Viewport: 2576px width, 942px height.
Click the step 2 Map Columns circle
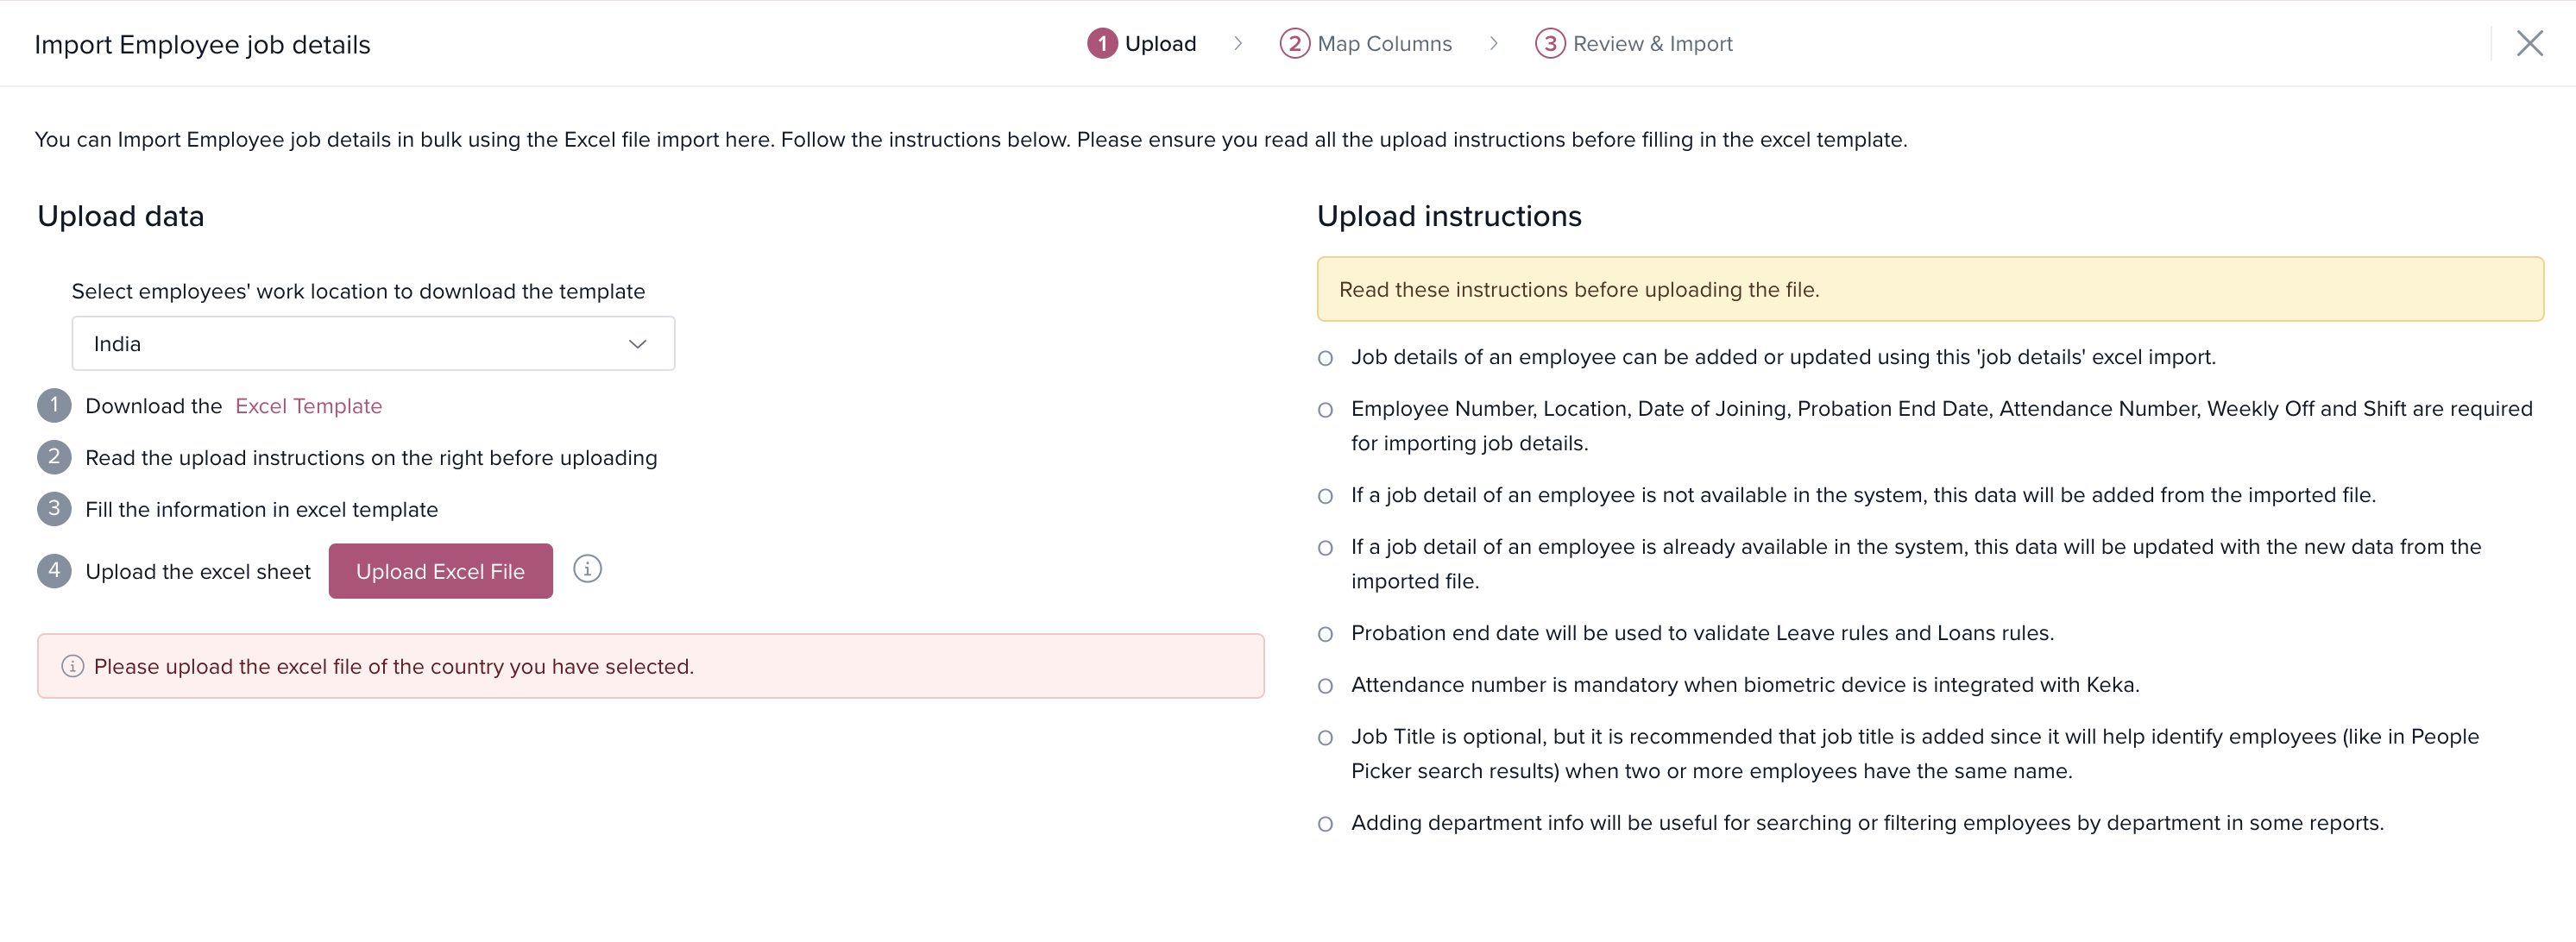pyautogui.click(x=1294, y=44)
